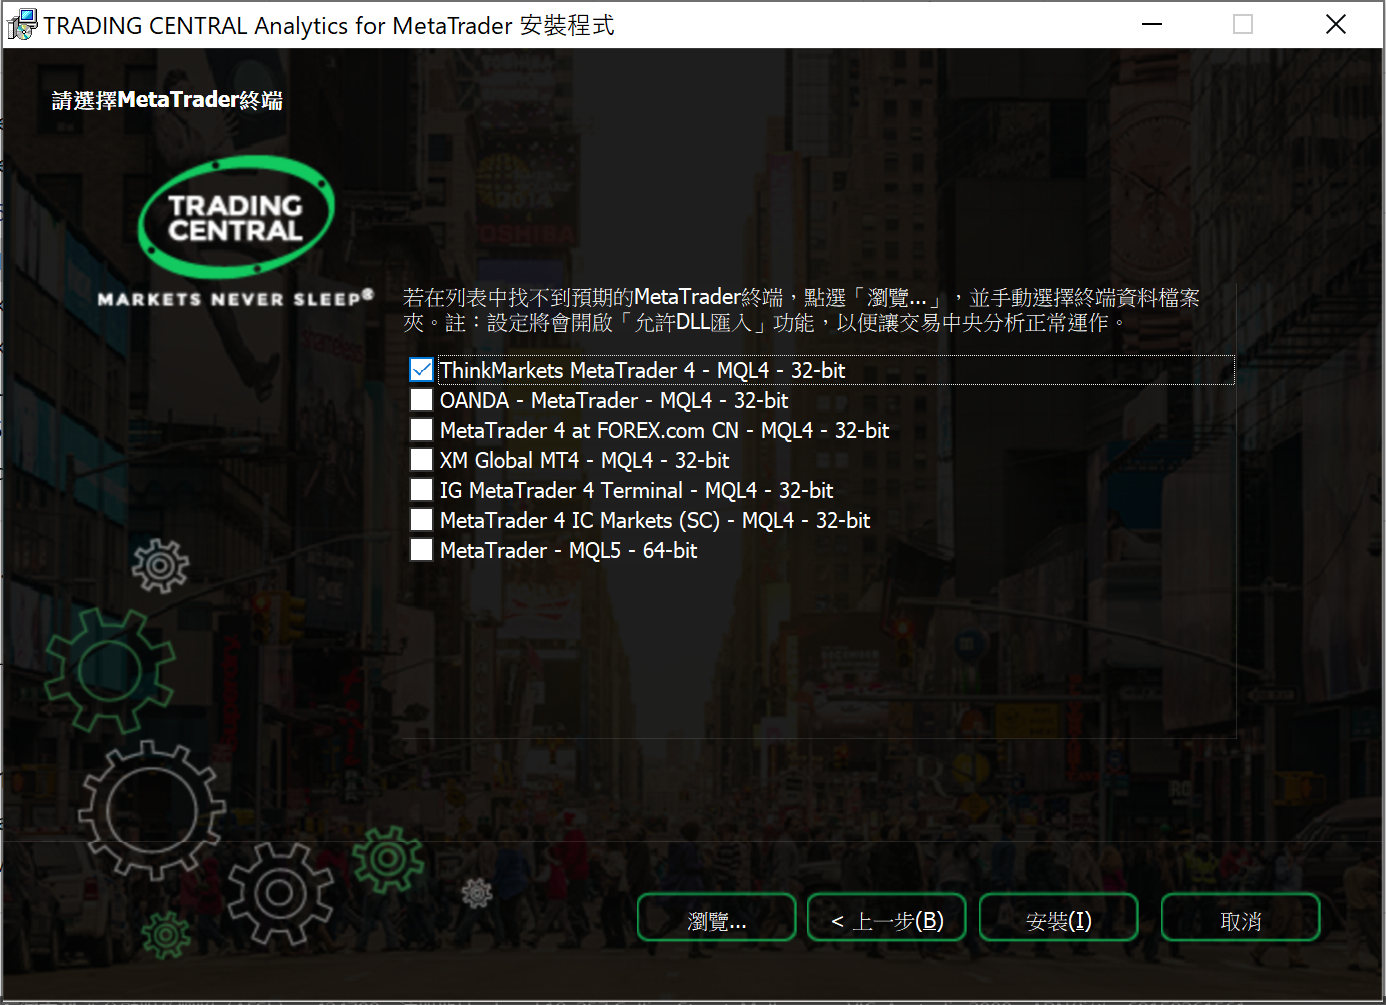Enable MetaTrader MQL5 64-bit checkbox
The image size is (1386, 1005).
click(421, 550)
